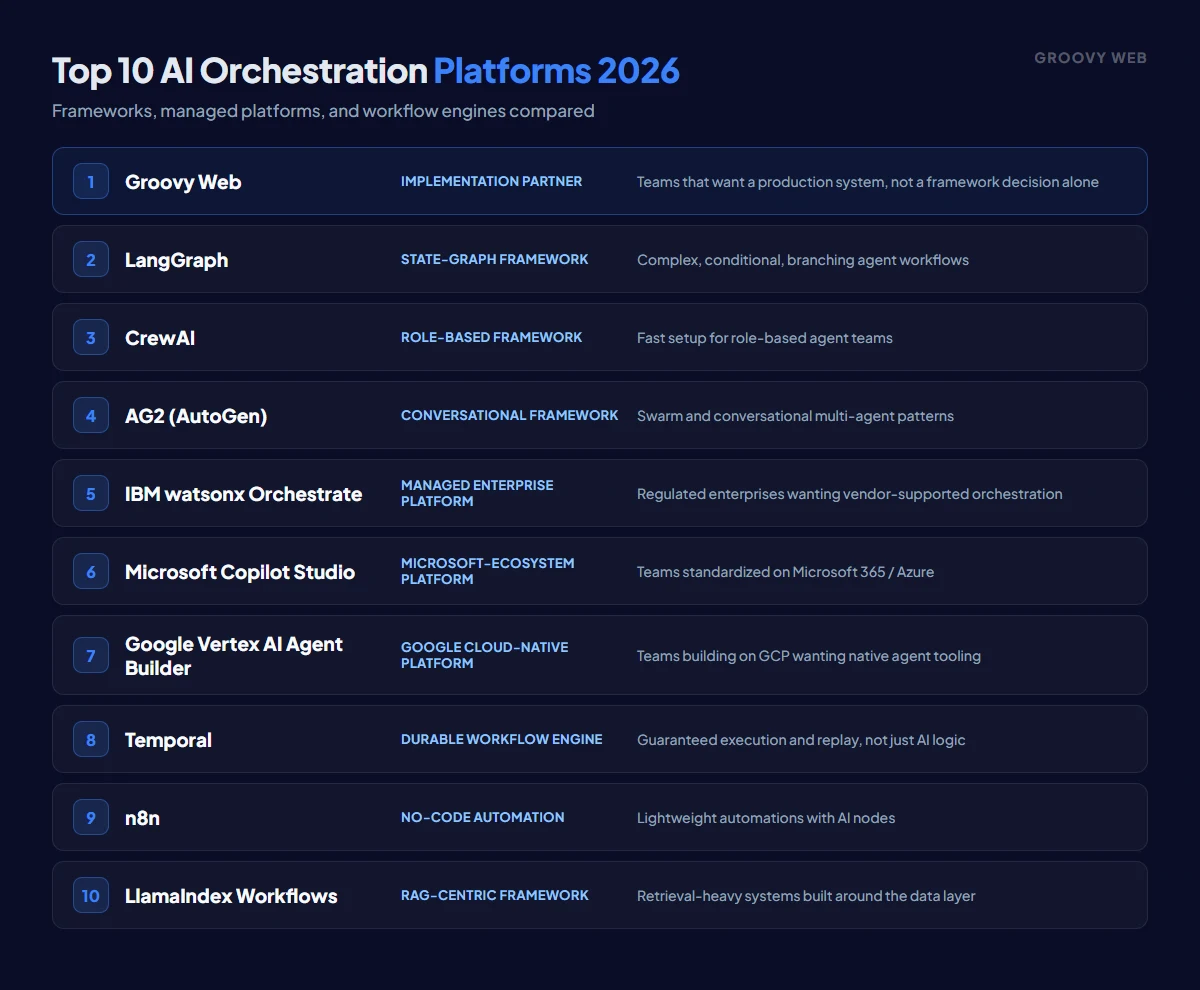Click description 'Complex, conditional, branching agent workflows'
The width and height of the screenshot is (1200, 990).
pos(803,260)
